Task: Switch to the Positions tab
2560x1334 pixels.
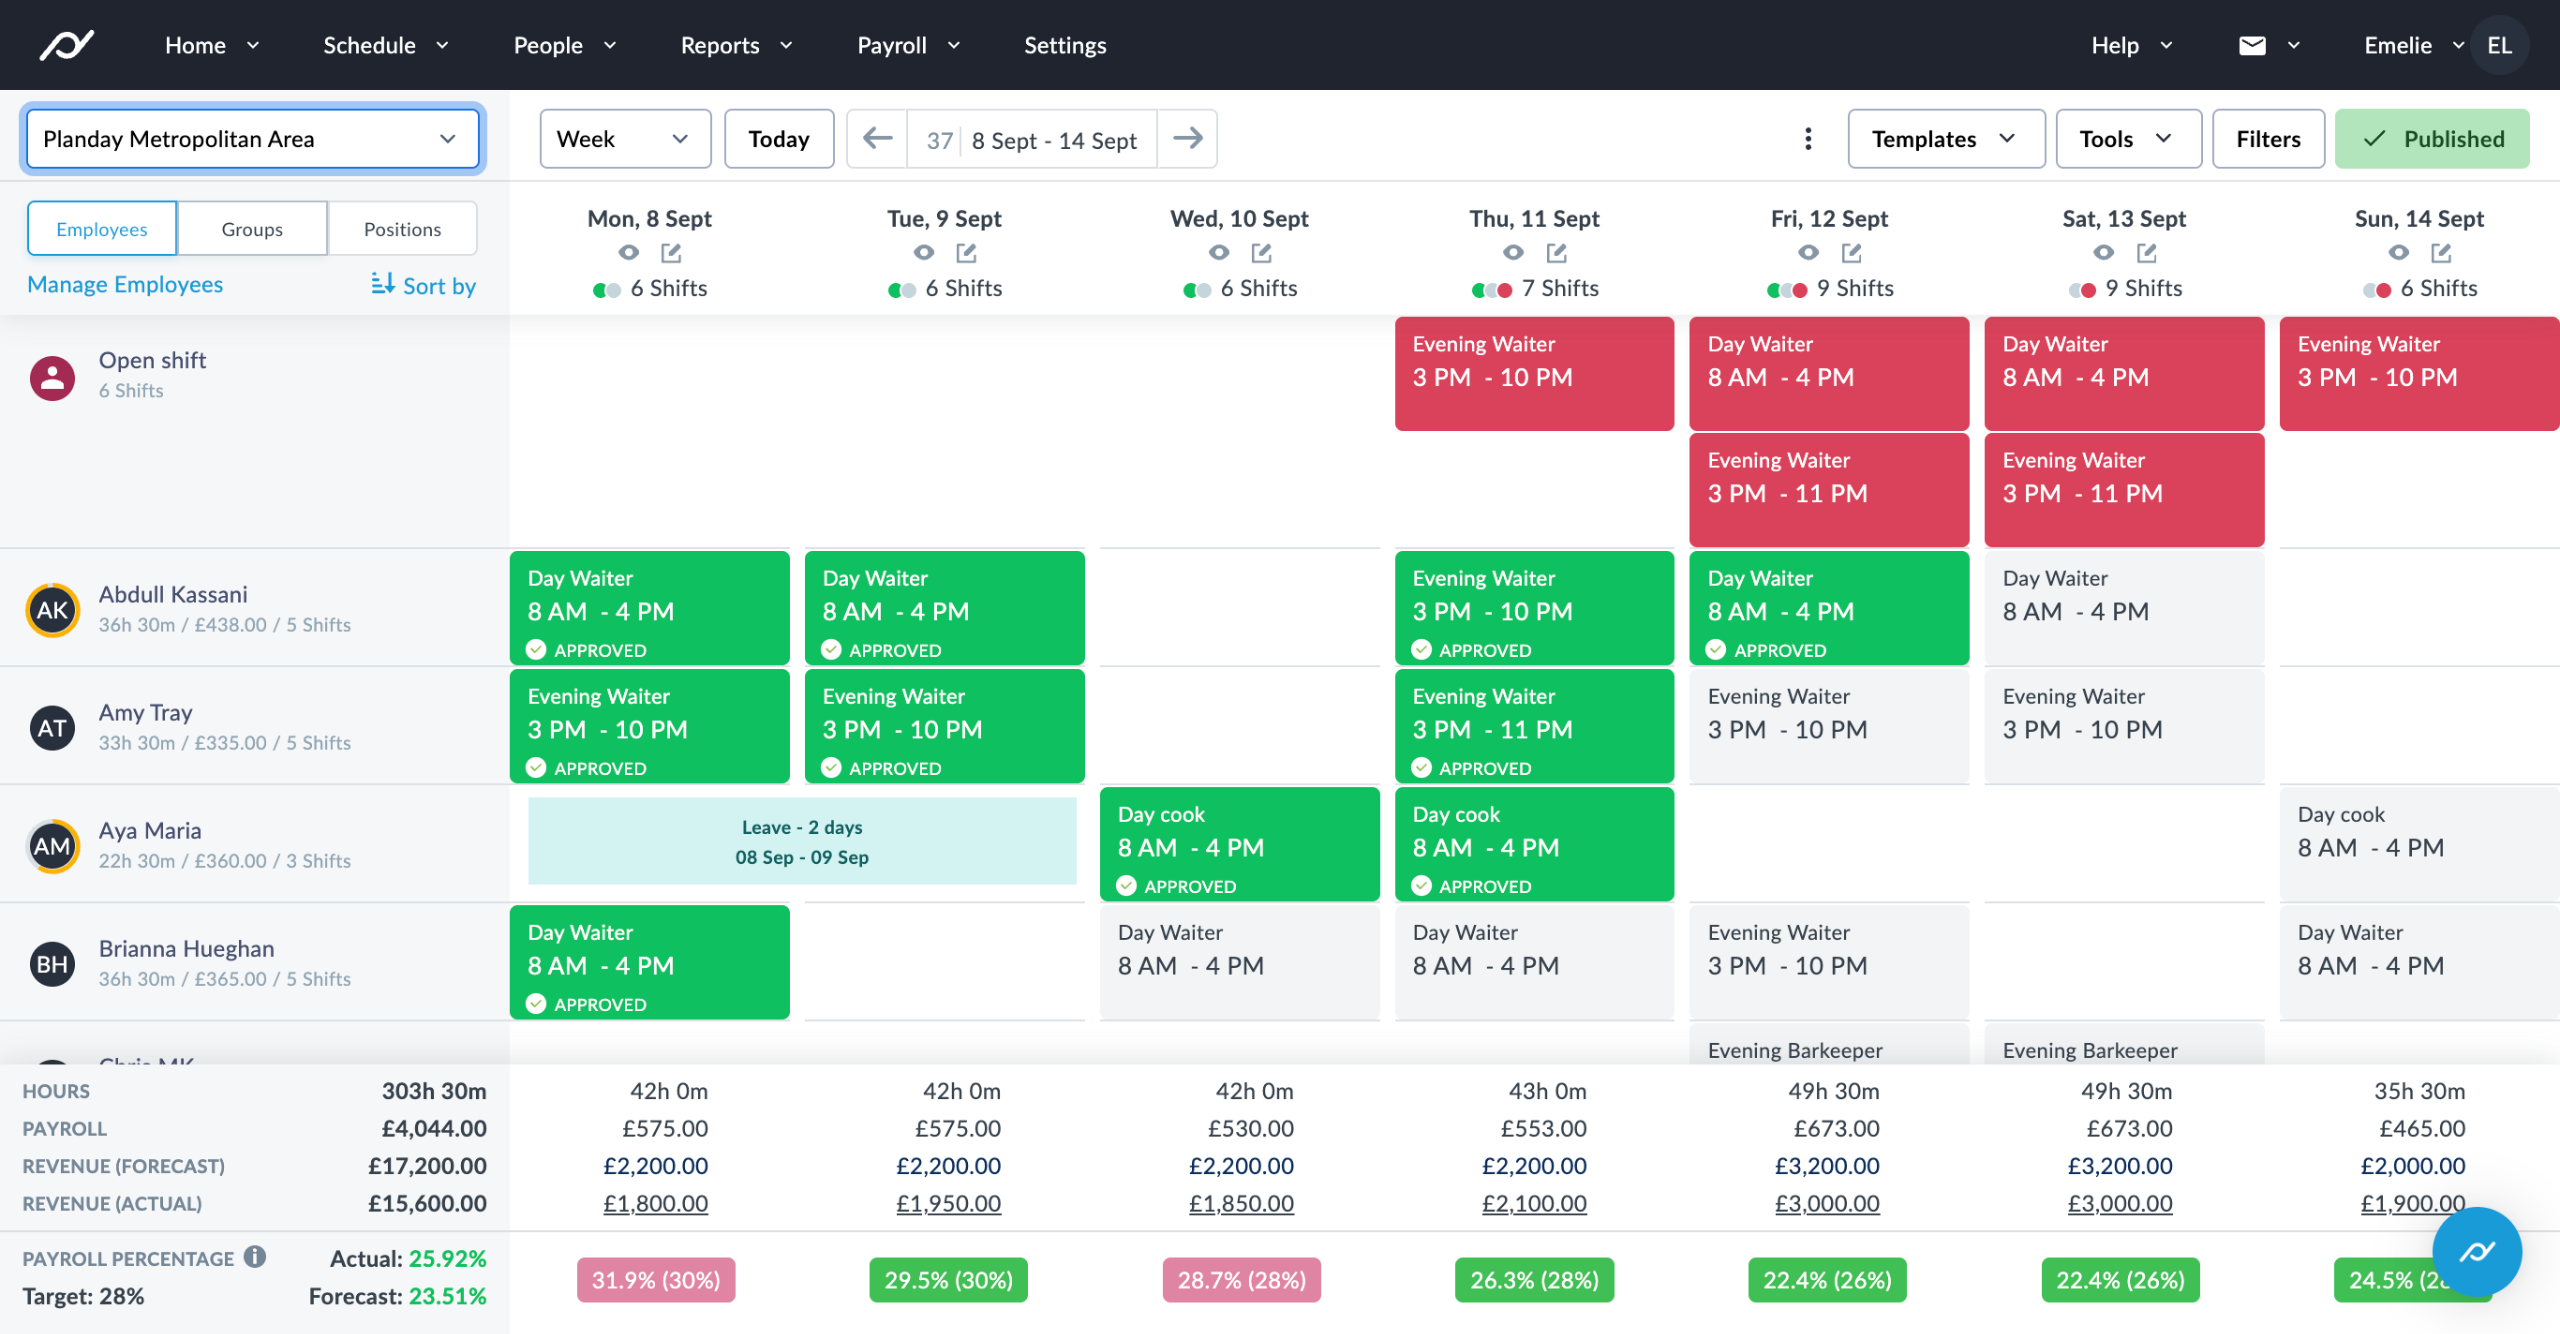Action: click(402, 228)
